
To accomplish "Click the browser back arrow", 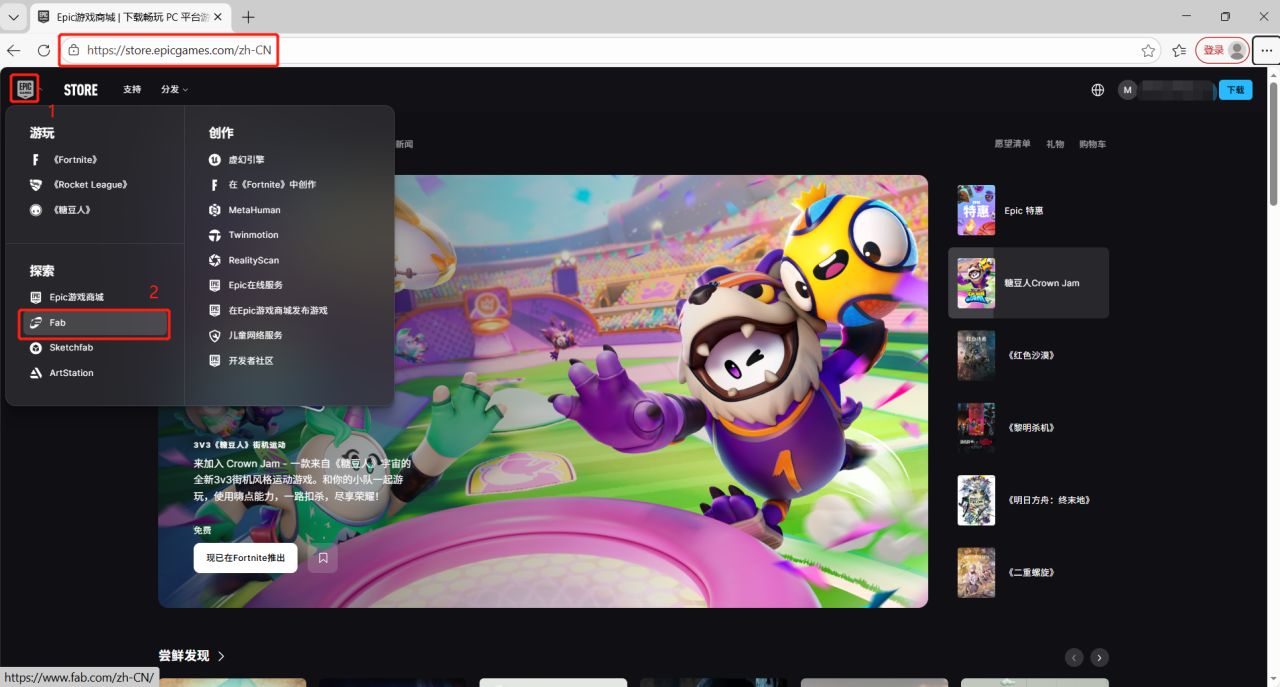I will [x=14, y=50].
